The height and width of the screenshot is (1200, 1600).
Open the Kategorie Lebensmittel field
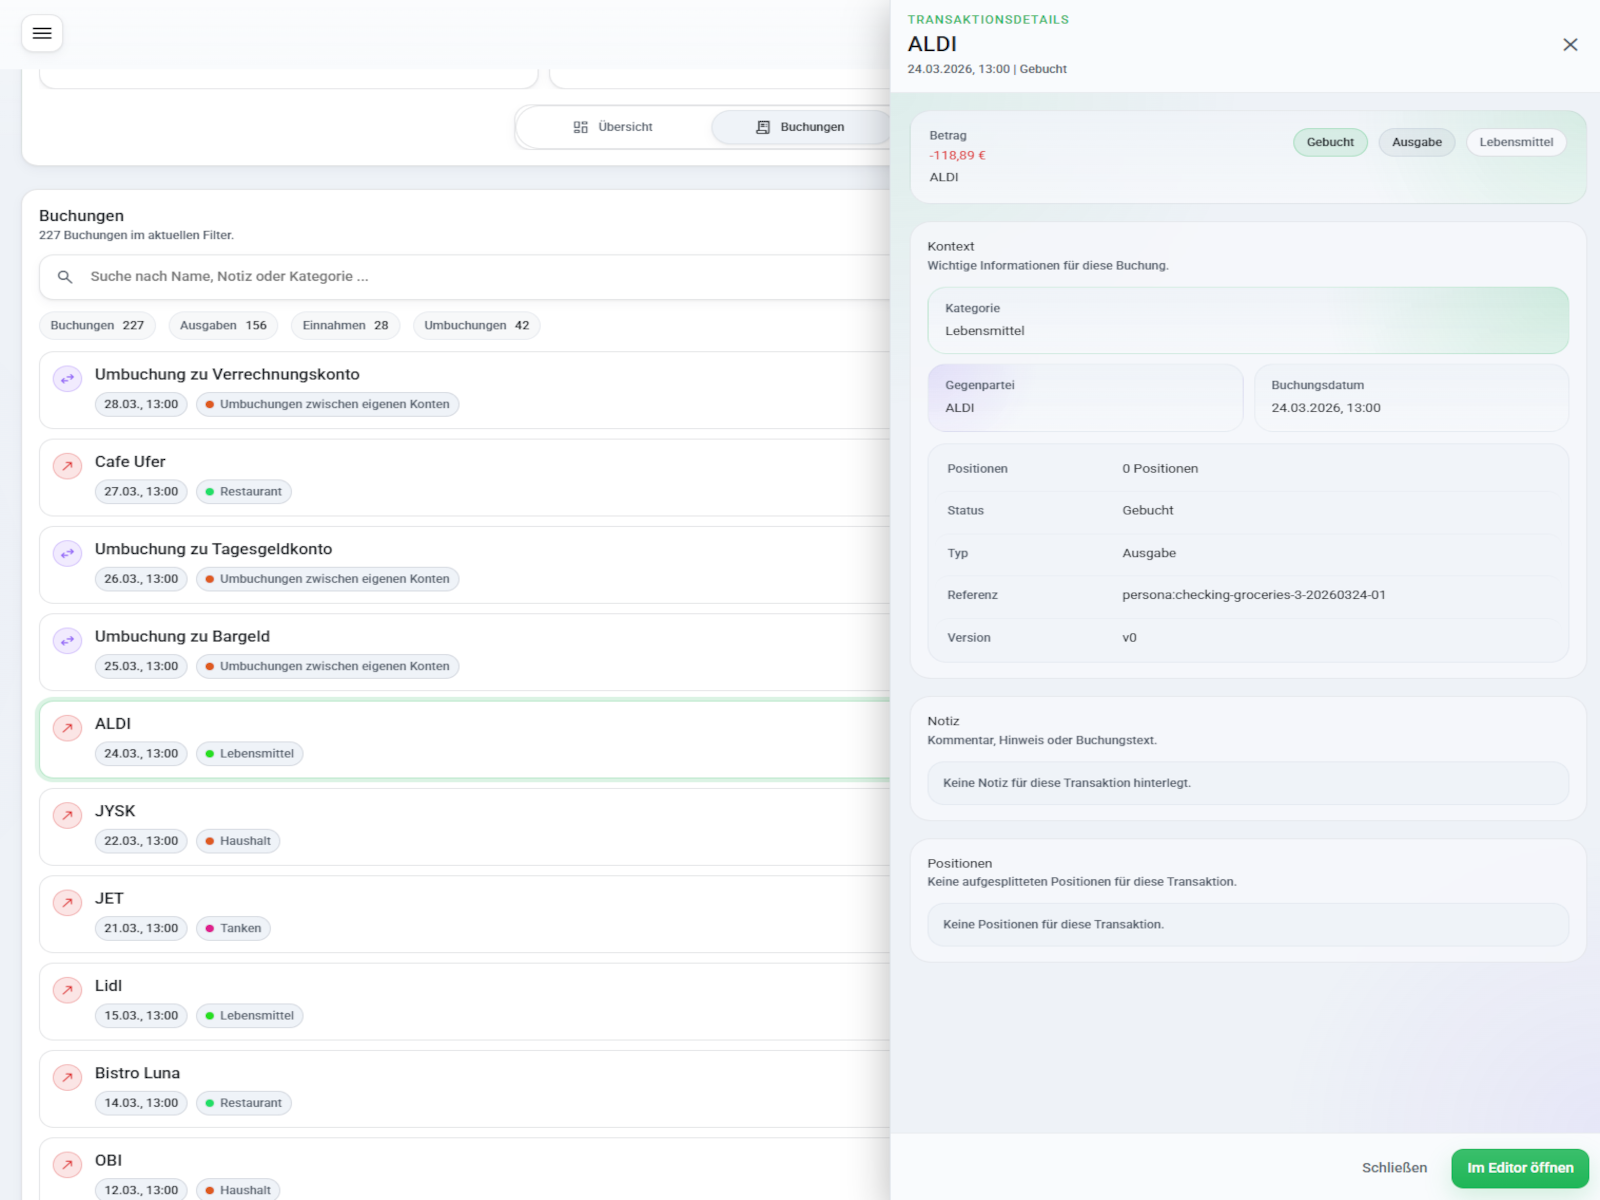point(1247,320)
